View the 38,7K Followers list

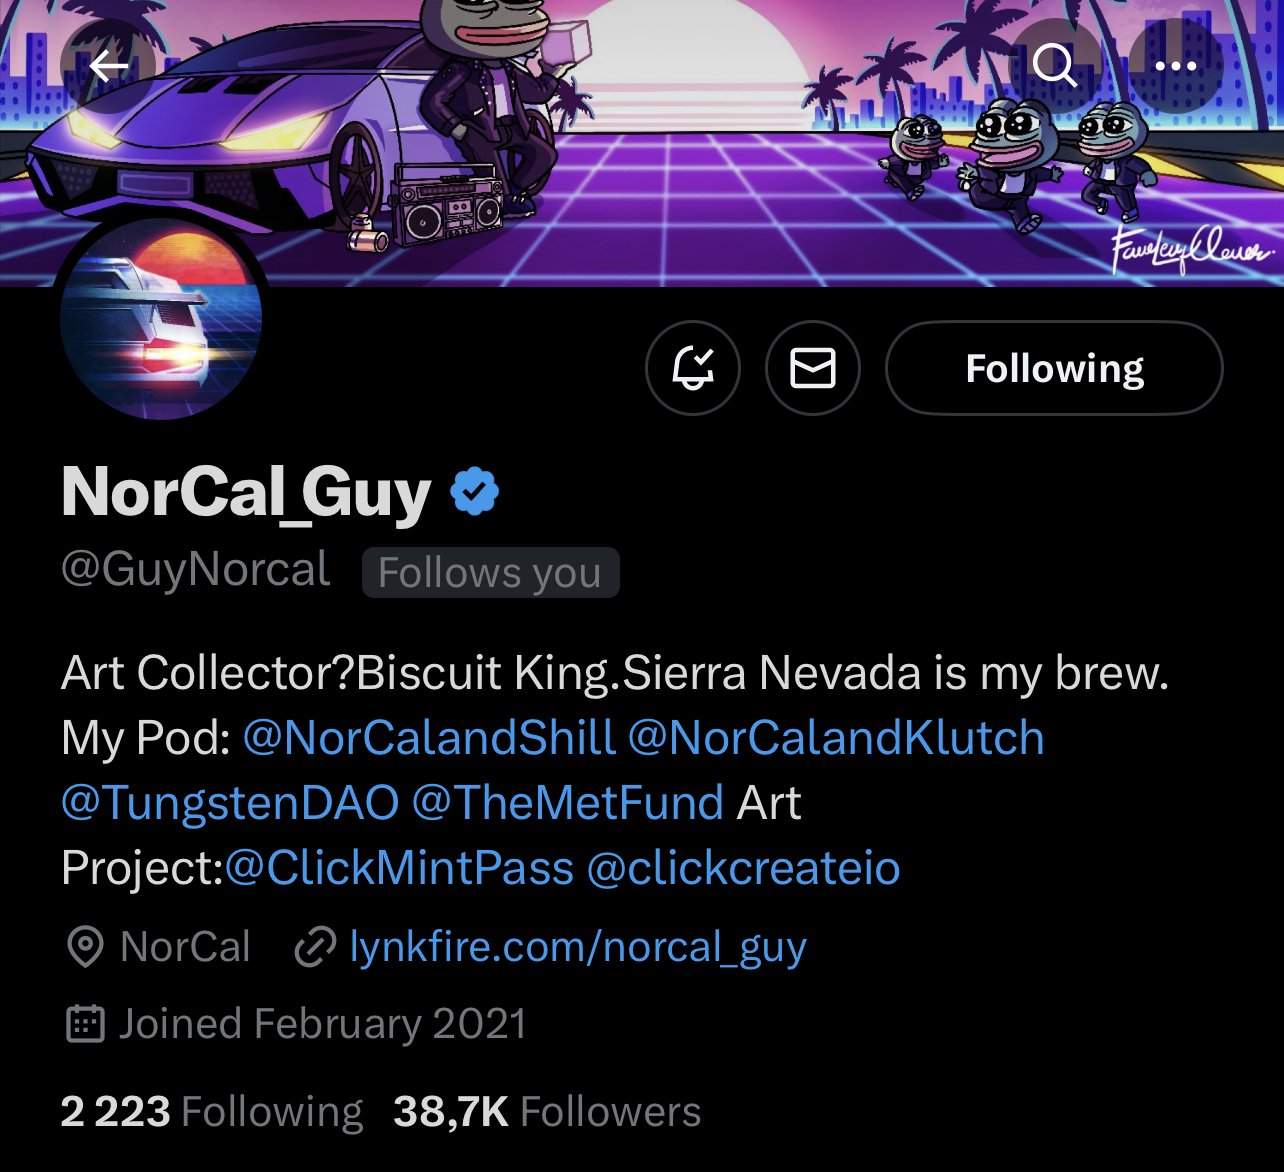pyautogui.click(x=547, y=1112)
